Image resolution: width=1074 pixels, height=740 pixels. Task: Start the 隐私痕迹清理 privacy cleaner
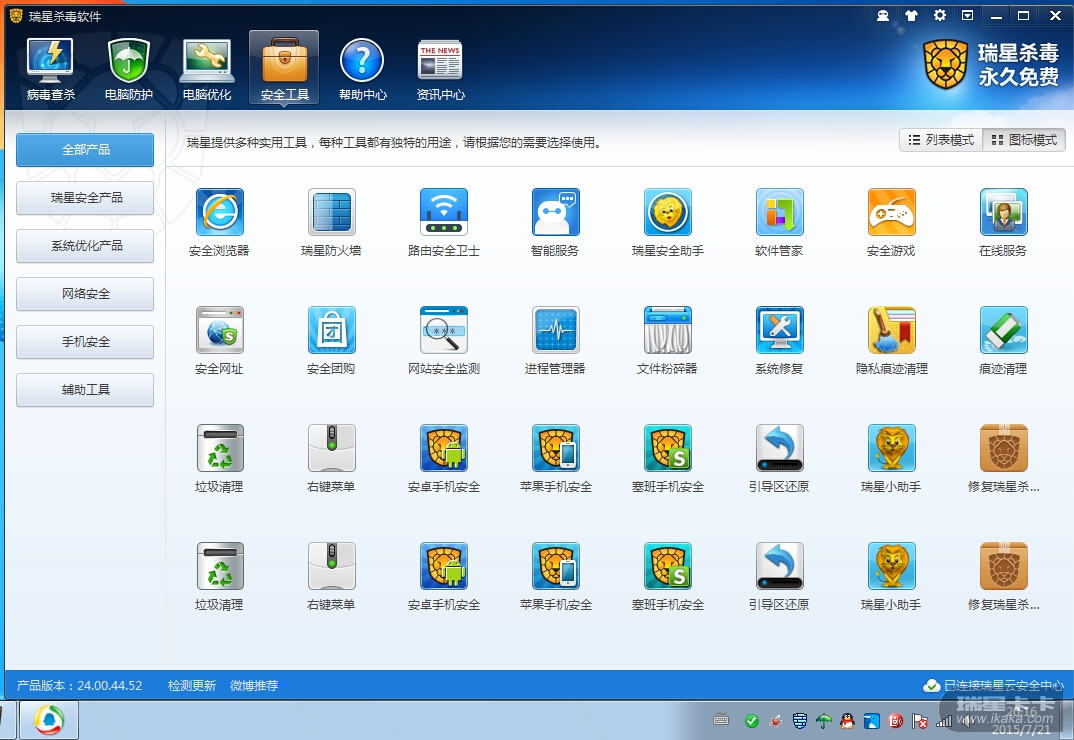click(x=891, y=330)
